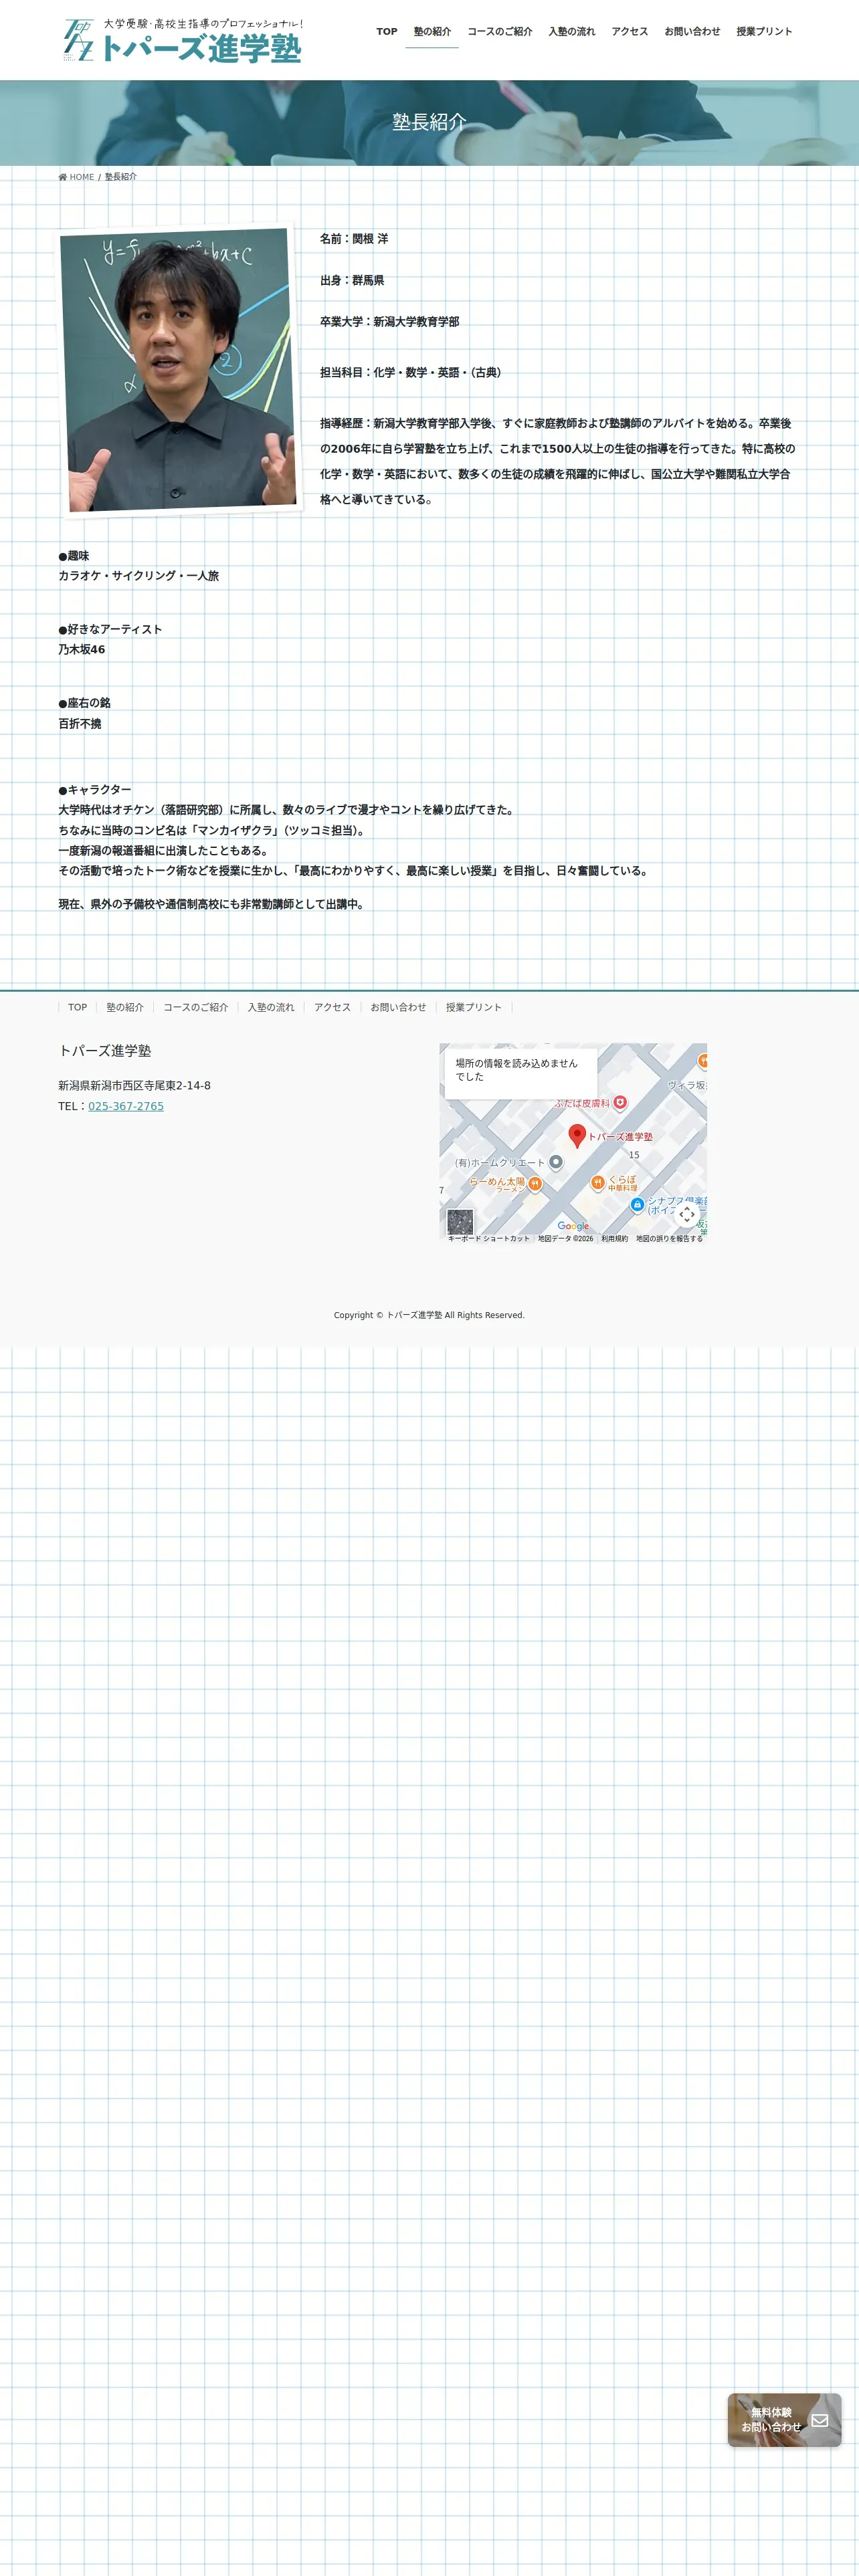Click the Google logo on map

click(x=573, y=1226)
